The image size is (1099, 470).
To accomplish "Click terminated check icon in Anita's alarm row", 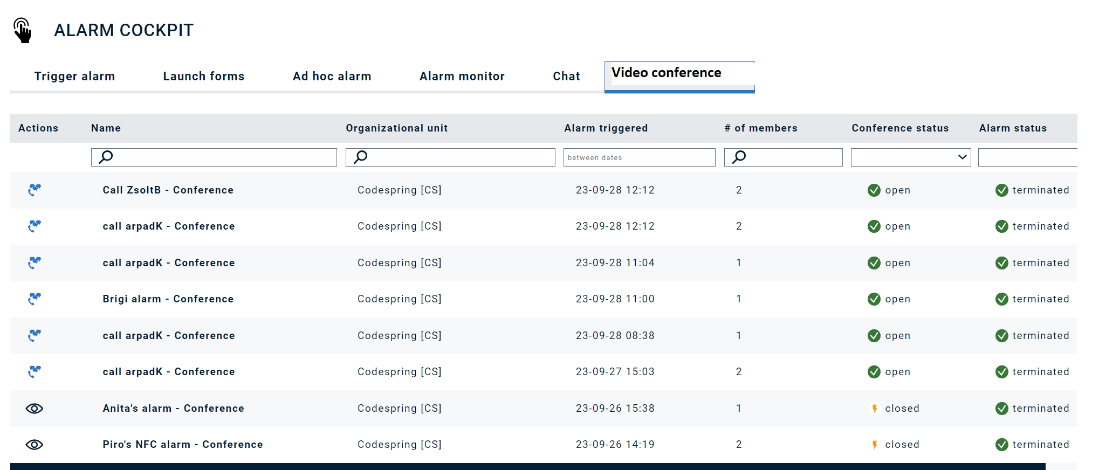I will (x=1002, y=408).
